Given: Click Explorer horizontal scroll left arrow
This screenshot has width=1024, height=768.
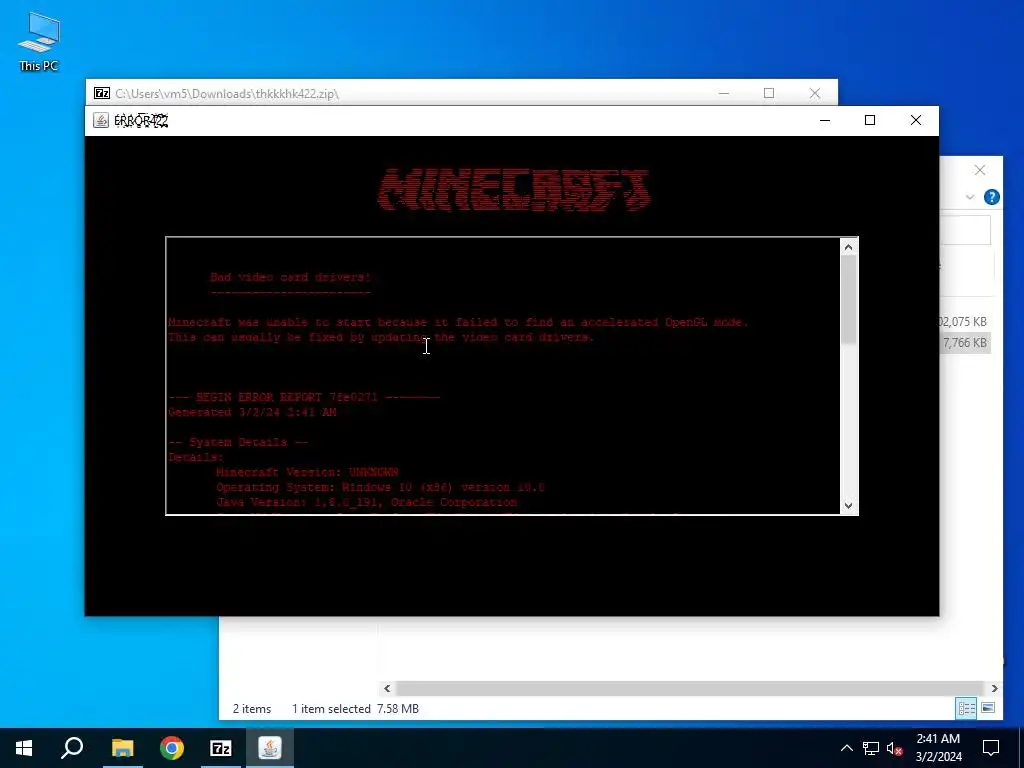Looking at the screenshot, I should click(387, 688).
